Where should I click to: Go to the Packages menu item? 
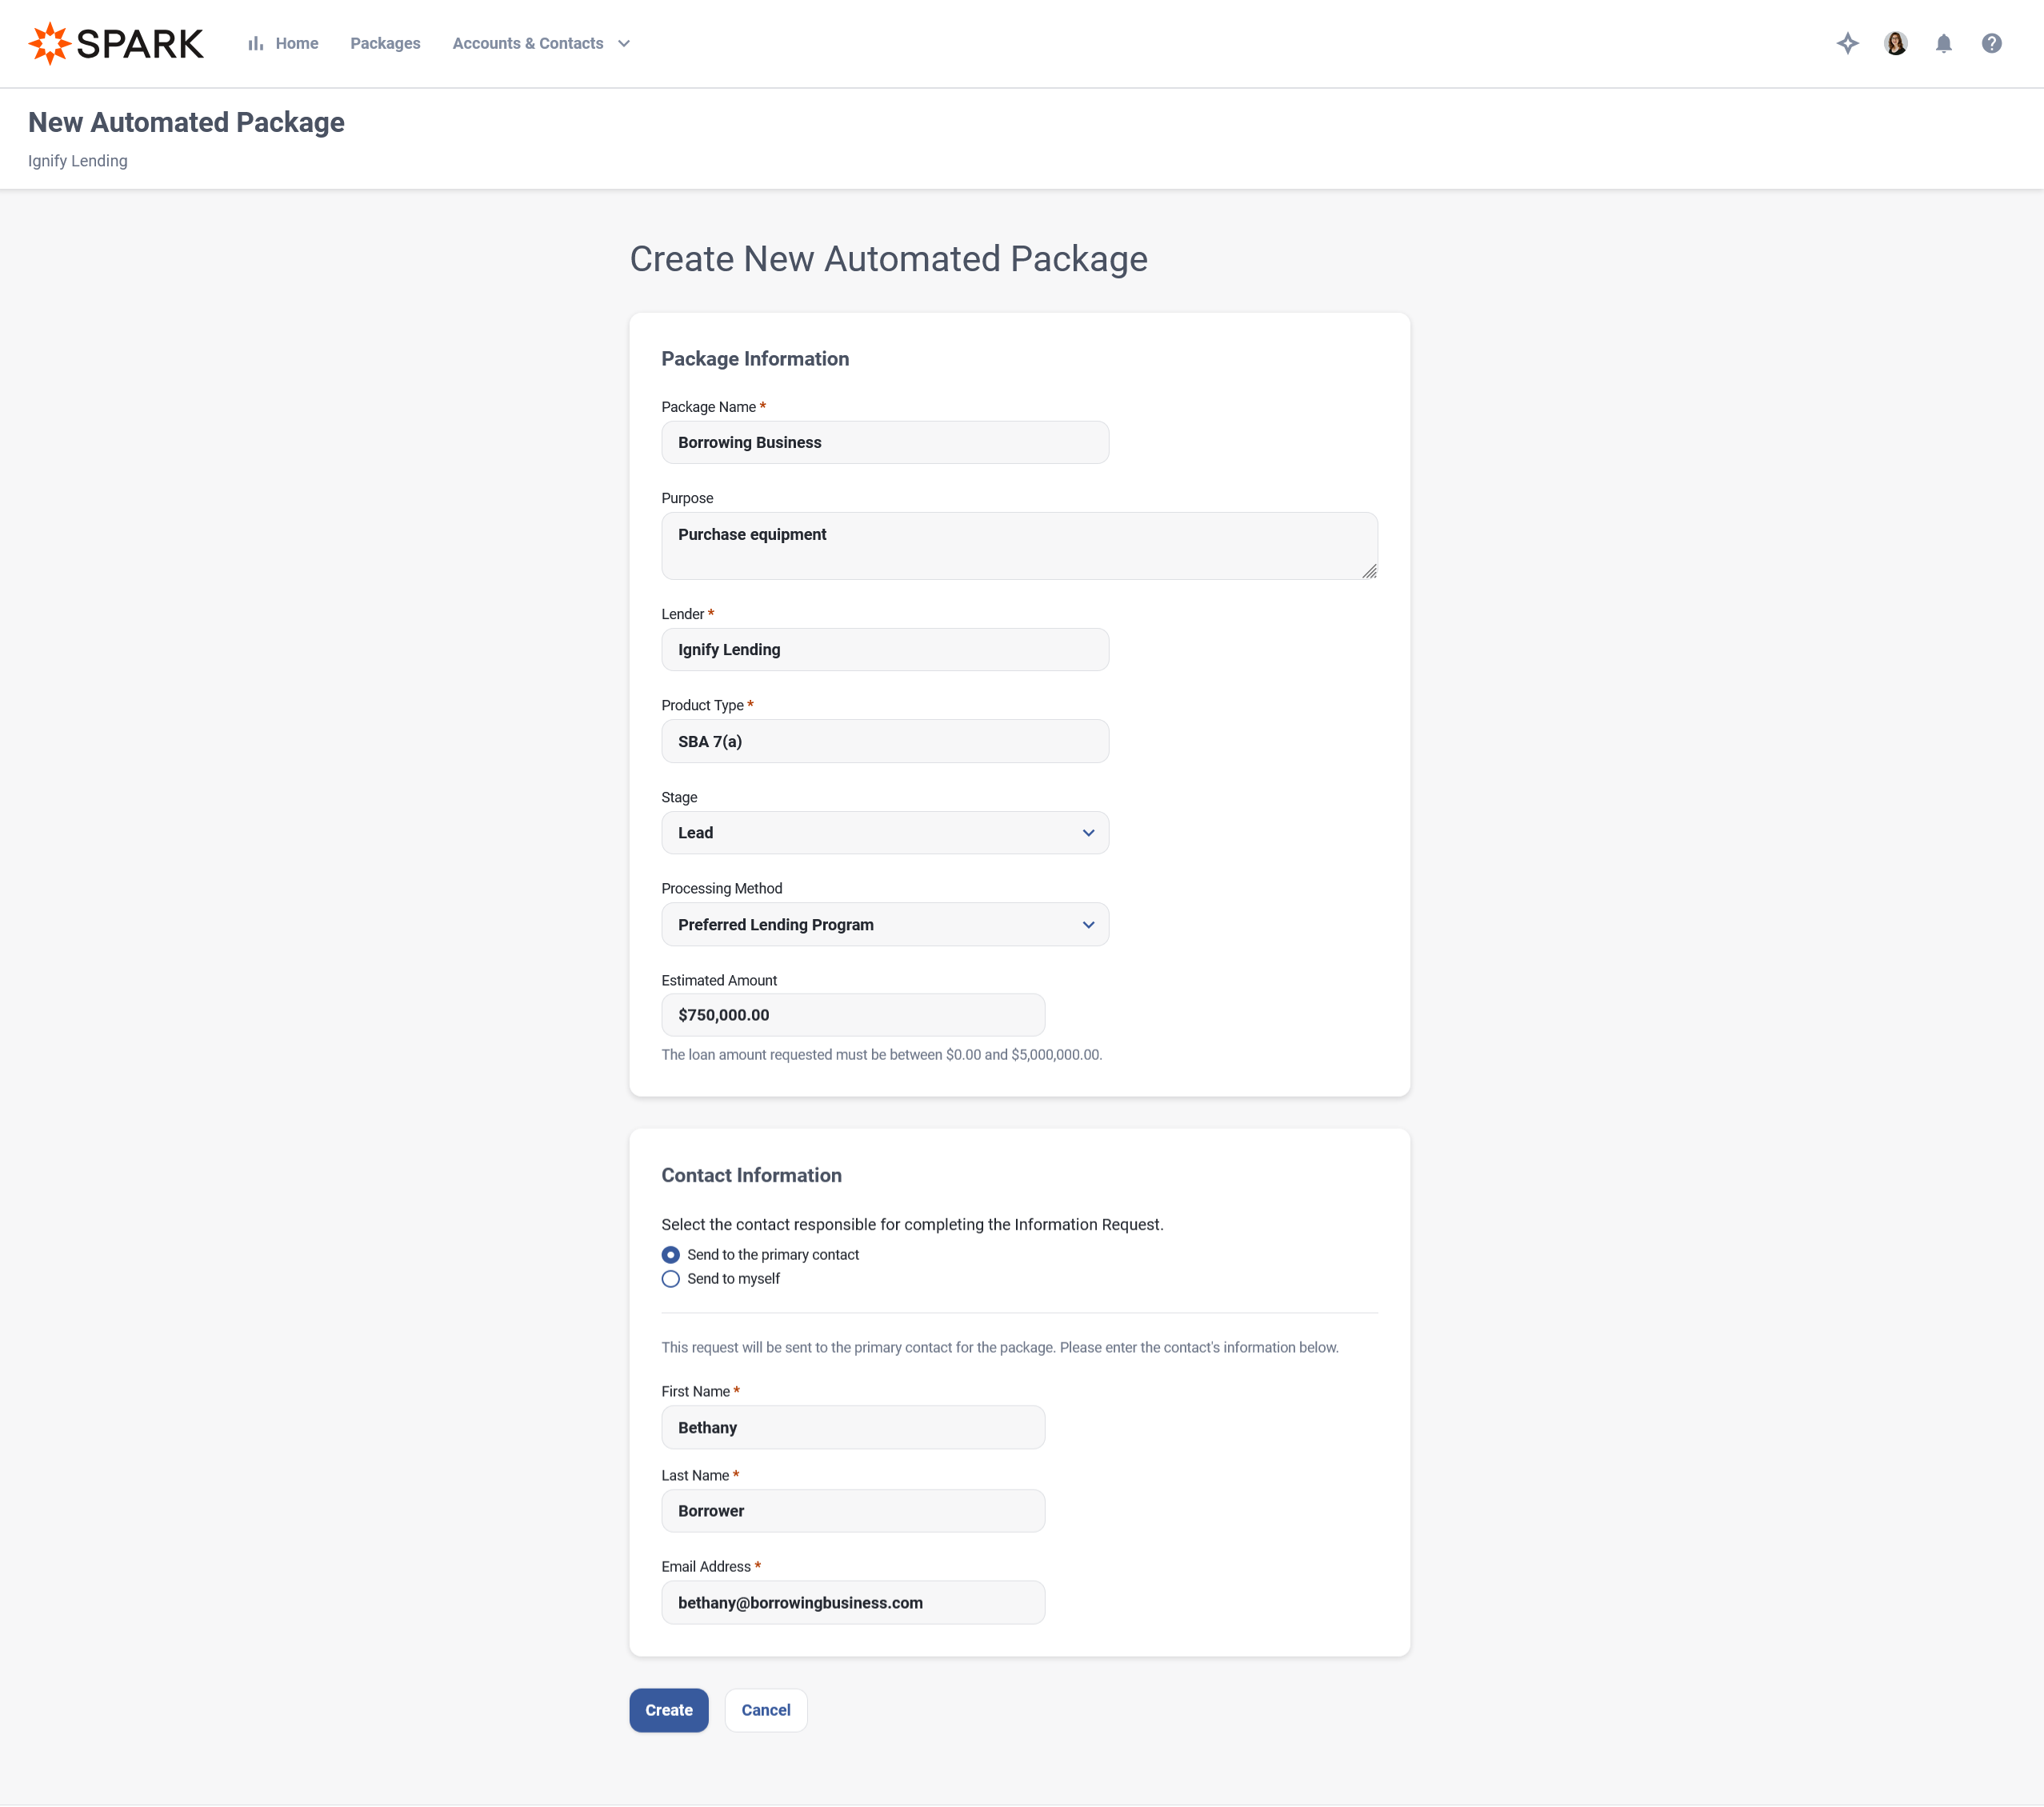point(385,43)
